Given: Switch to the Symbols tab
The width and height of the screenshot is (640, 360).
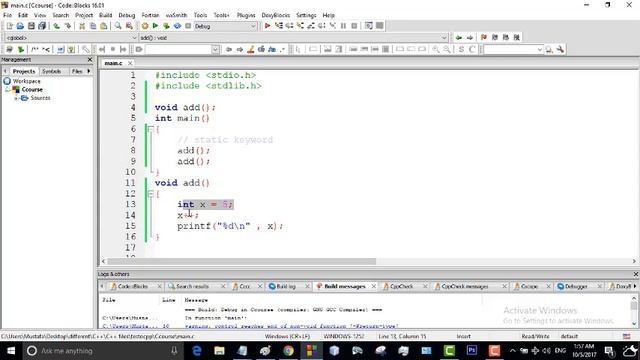Looking at the screenshot, I should tap(52, 71).
